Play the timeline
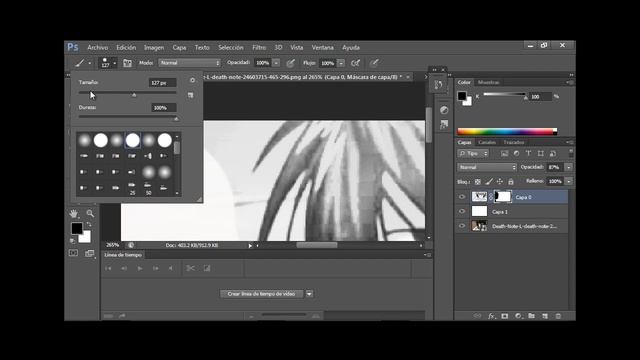Viewport: 640px width, 360px height. tap(140, 268)
